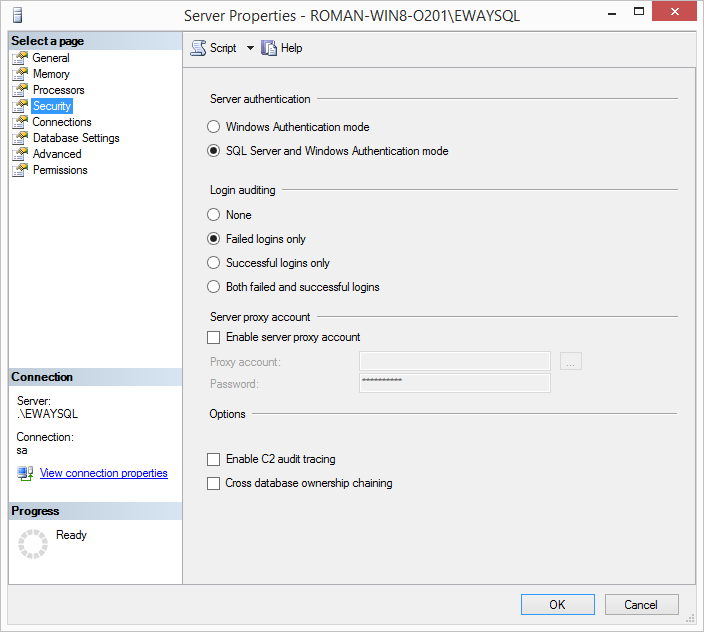Switch to the Processors page

(58, 90)
